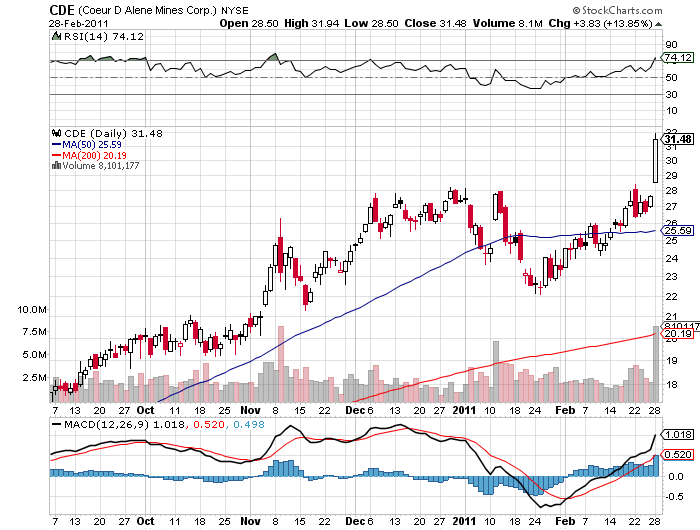700x530 pixels.
Task: Click the Volume 8,101,177 legend entry
Action: pos(101,165)
